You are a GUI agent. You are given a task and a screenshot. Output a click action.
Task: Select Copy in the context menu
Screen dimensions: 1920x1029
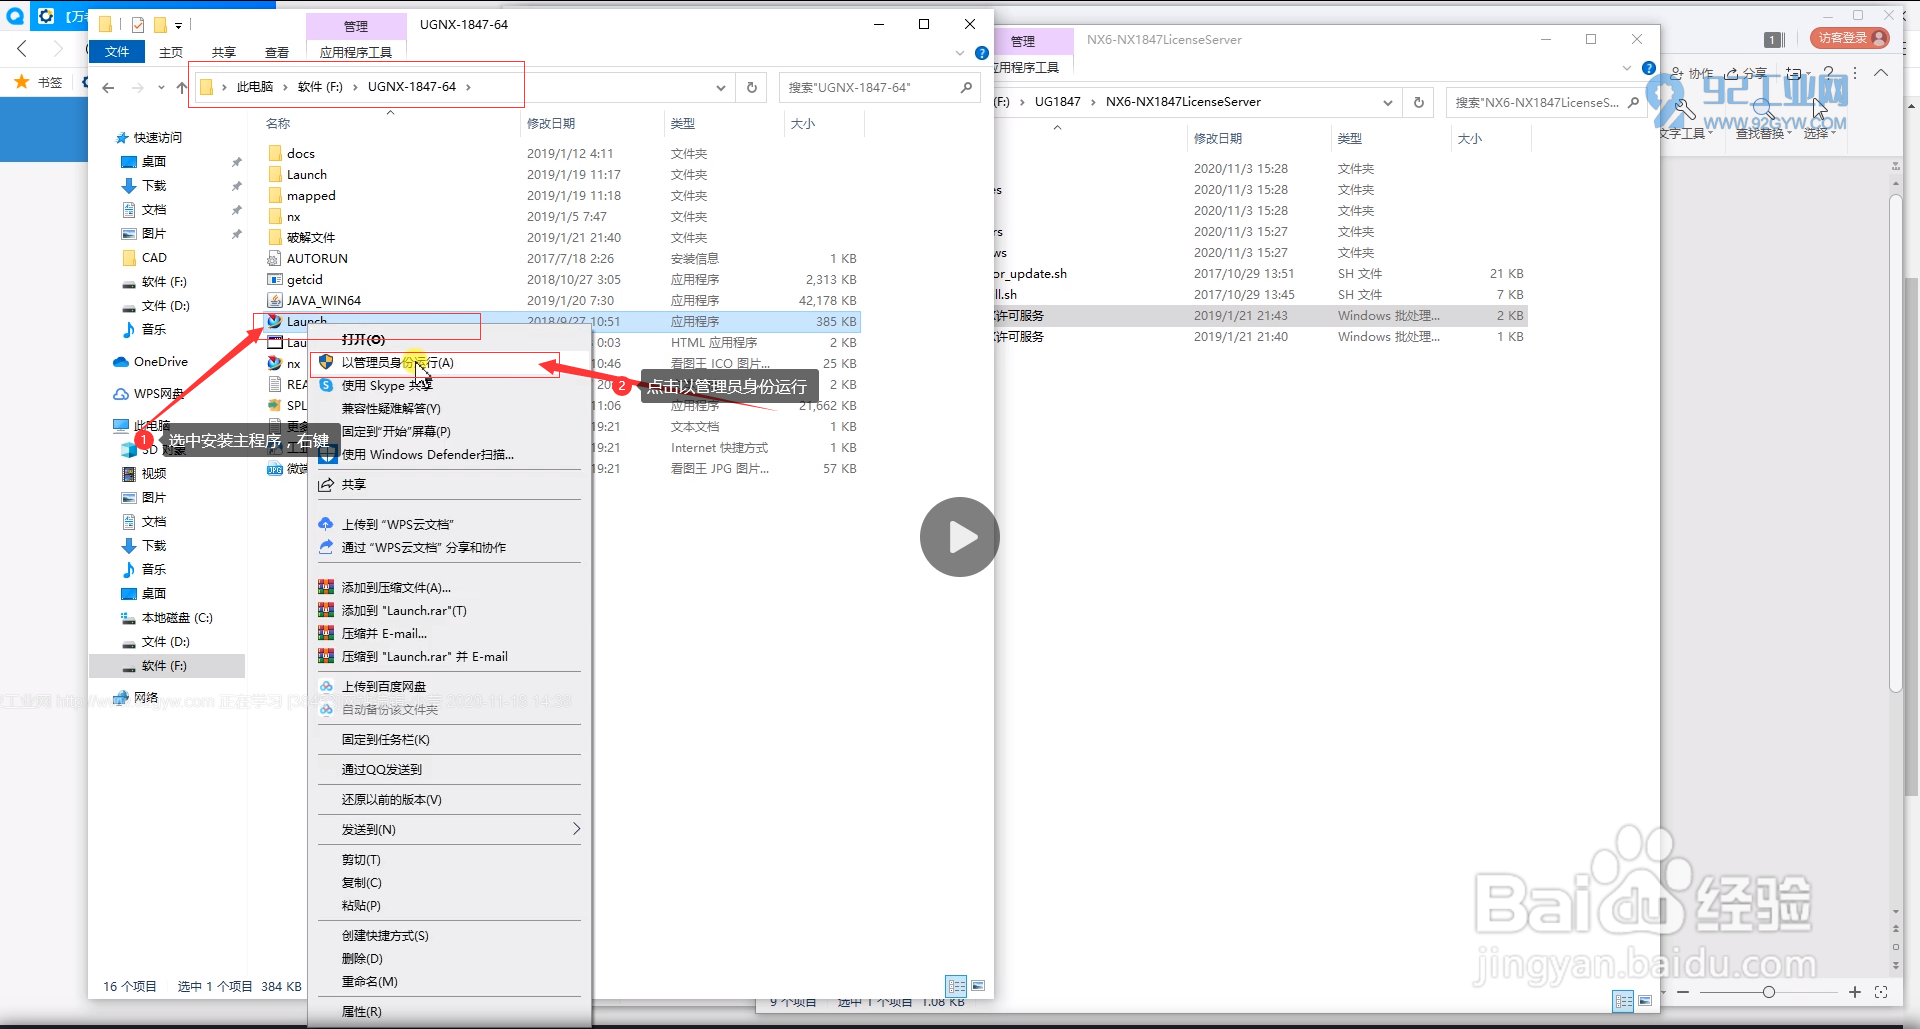(361, 882)
